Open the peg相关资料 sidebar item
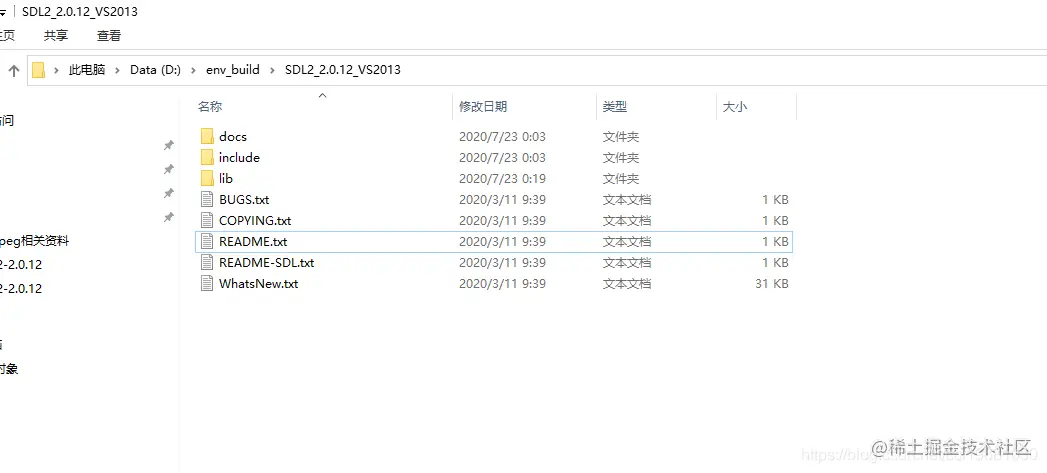The image size is (1047, 473). (35, 241)
